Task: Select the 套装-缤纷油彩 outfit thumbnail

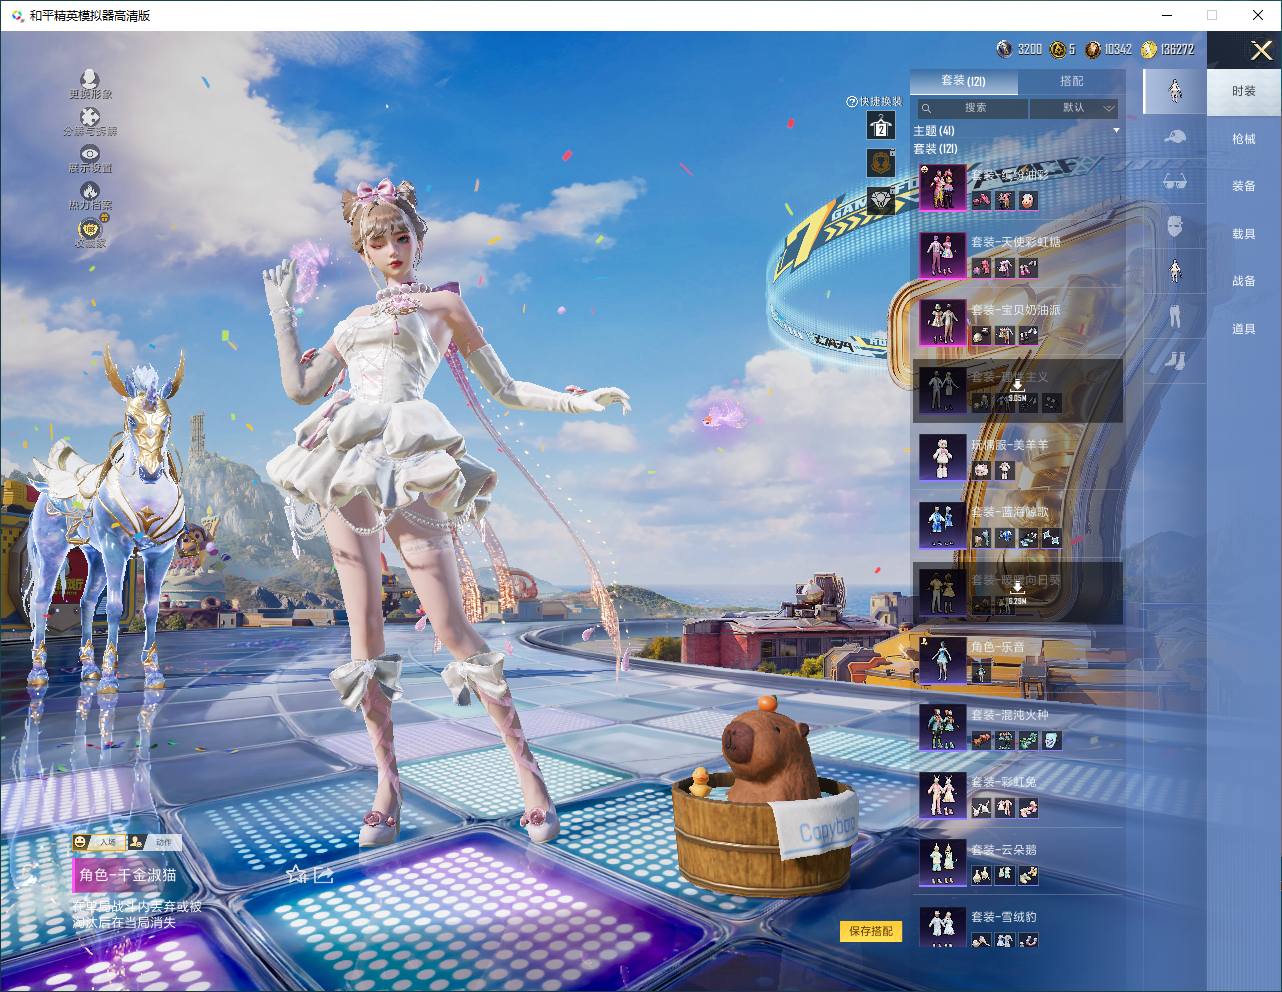Action: [x=942, y=187]
